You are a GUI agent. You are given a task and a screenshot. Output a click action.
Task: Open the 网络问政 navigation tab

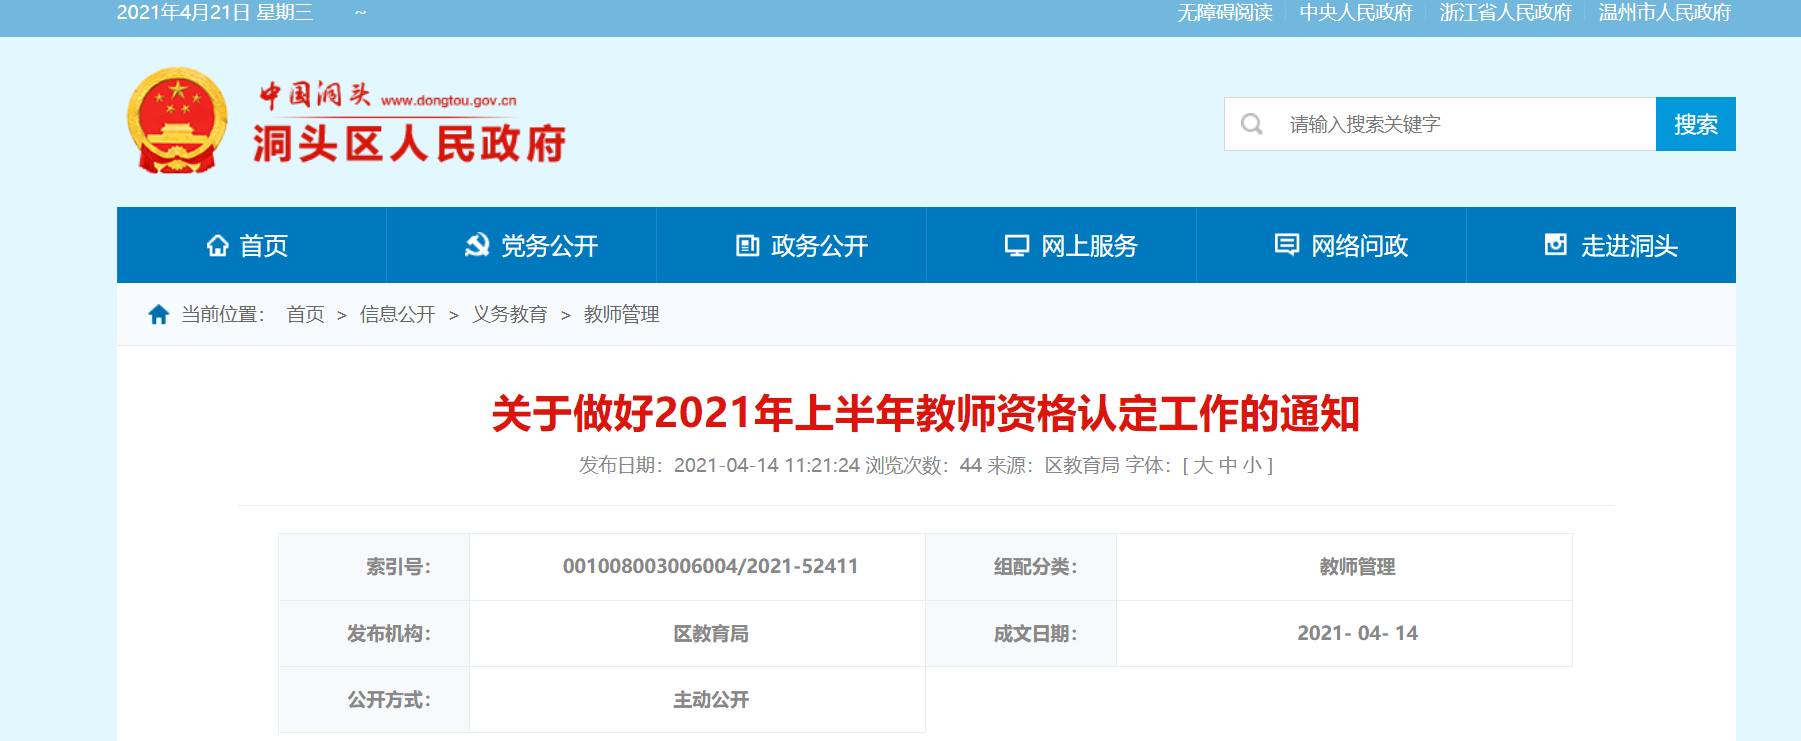click(1332, 245)
